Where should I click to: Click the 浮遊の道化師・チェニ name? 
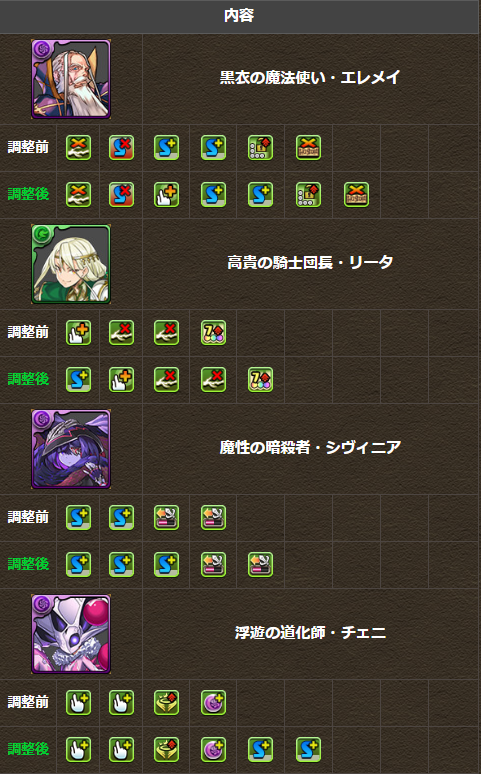point(310,633)
